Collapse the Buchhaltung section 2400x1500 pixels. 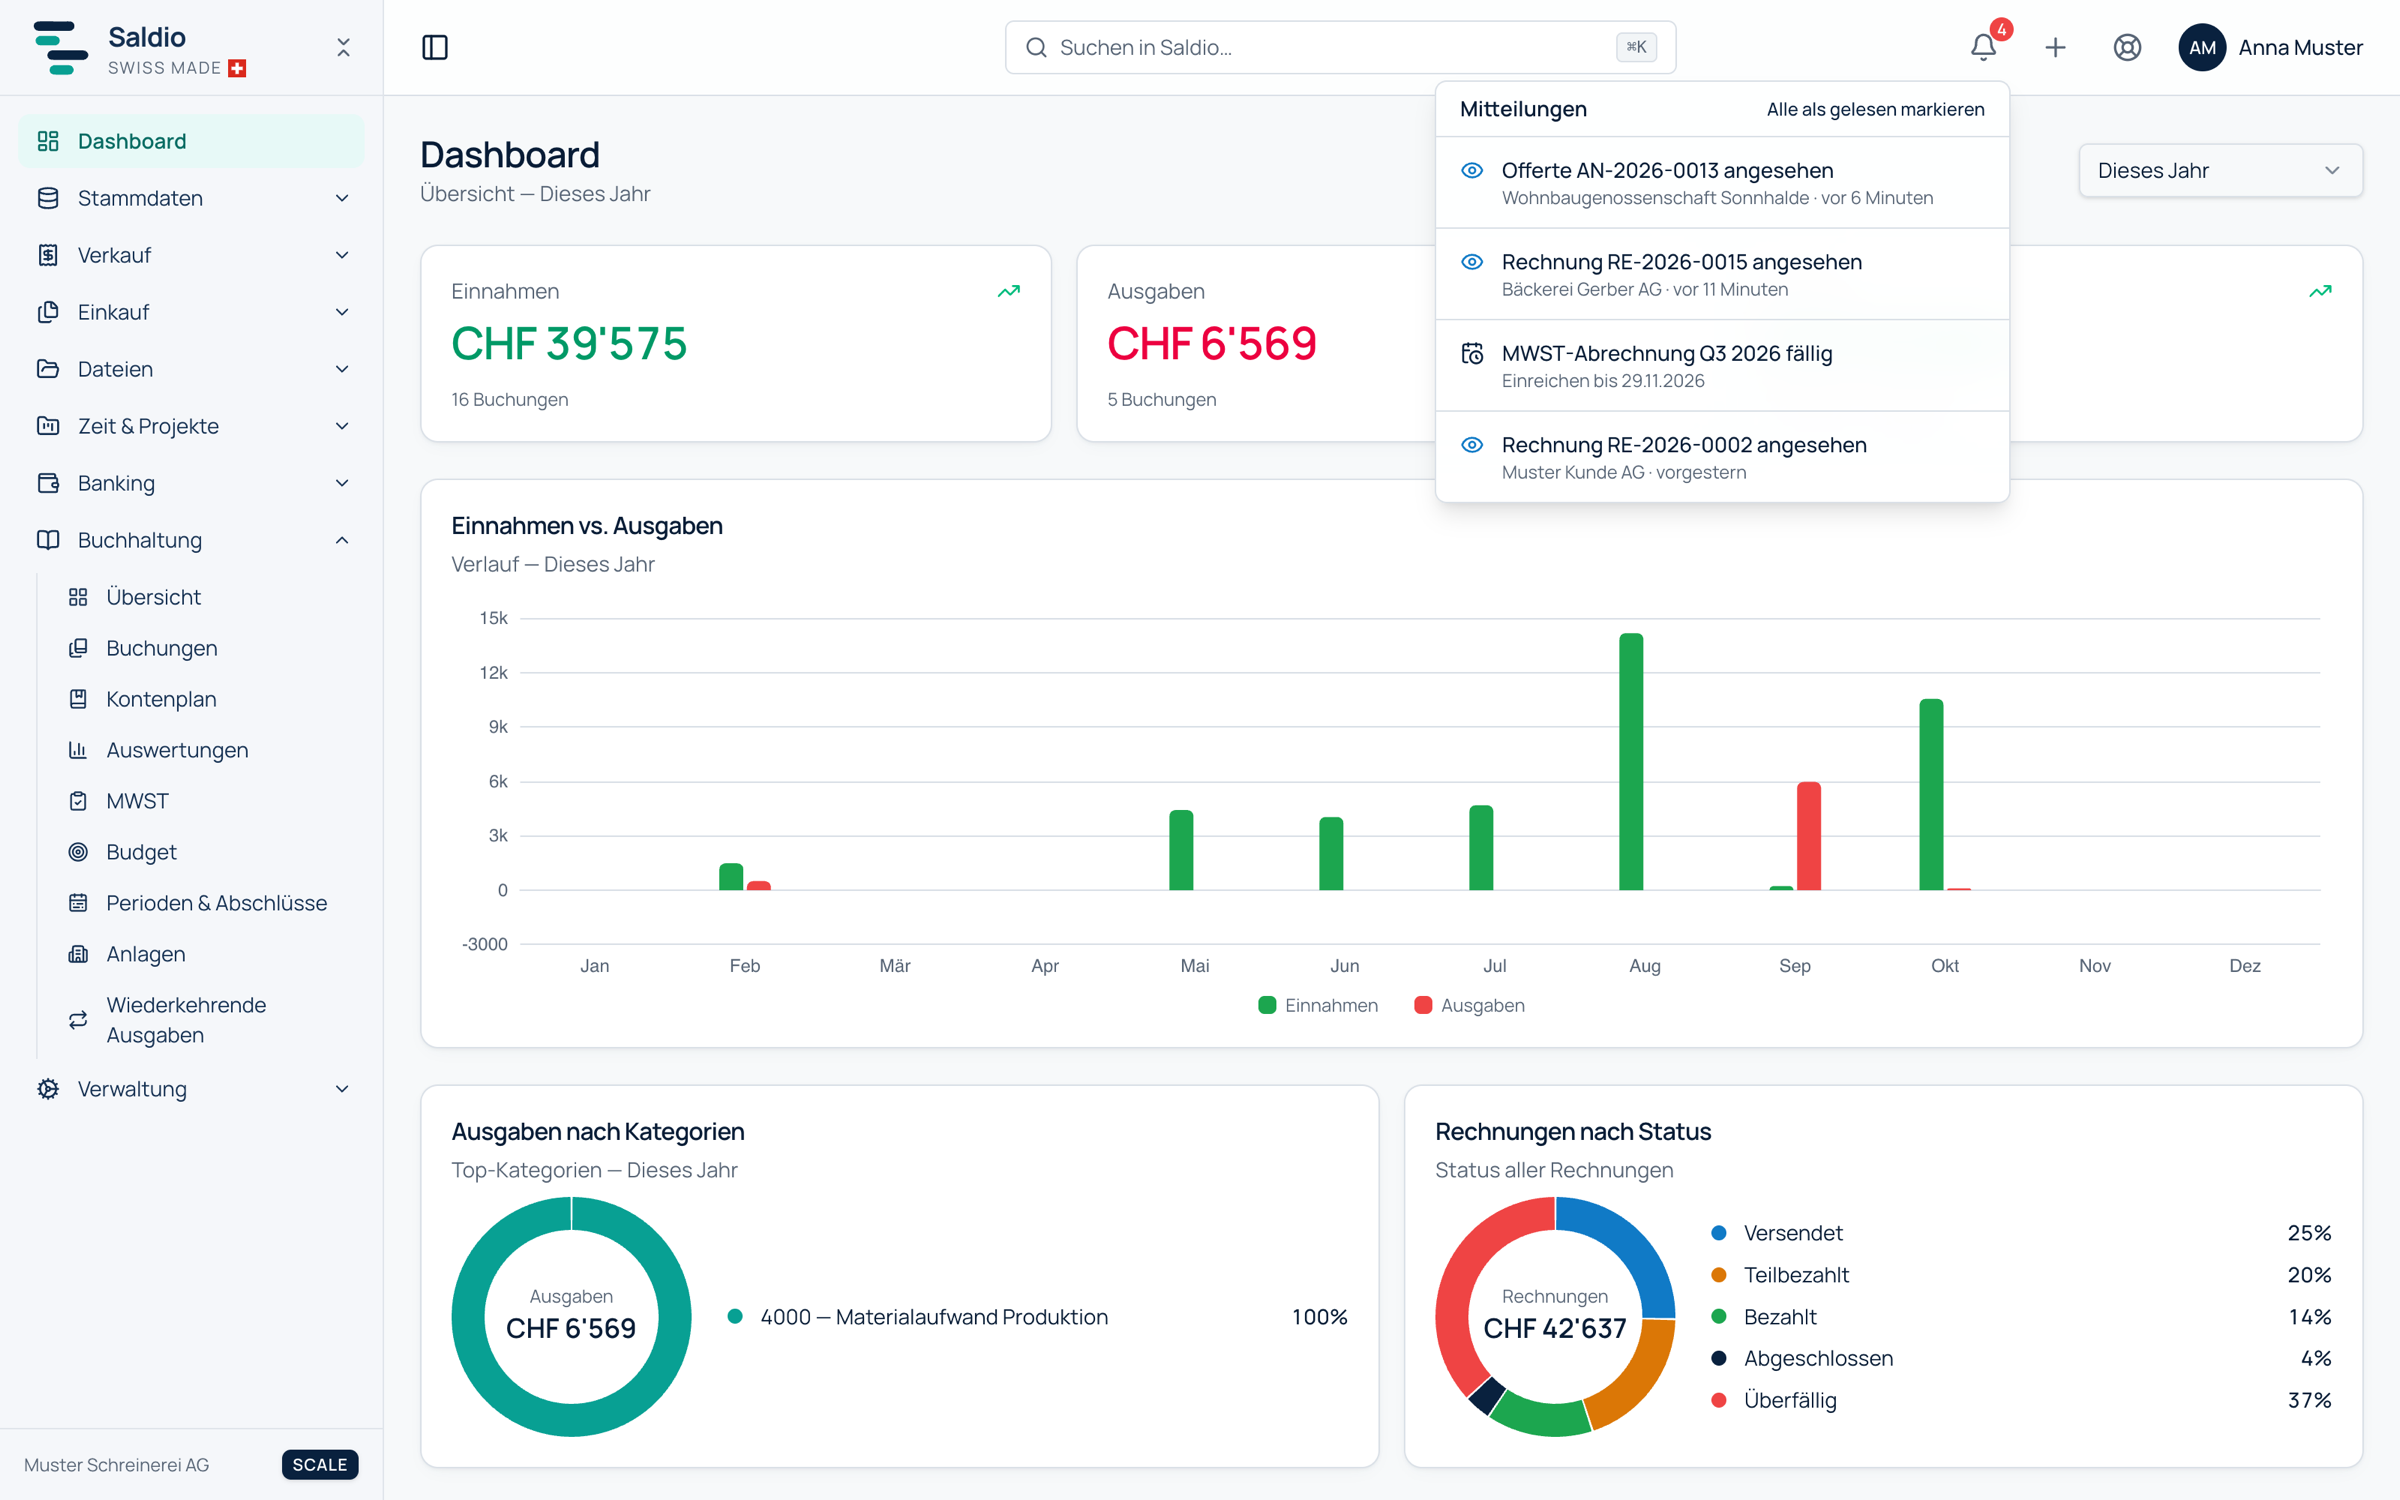(192, 540)
